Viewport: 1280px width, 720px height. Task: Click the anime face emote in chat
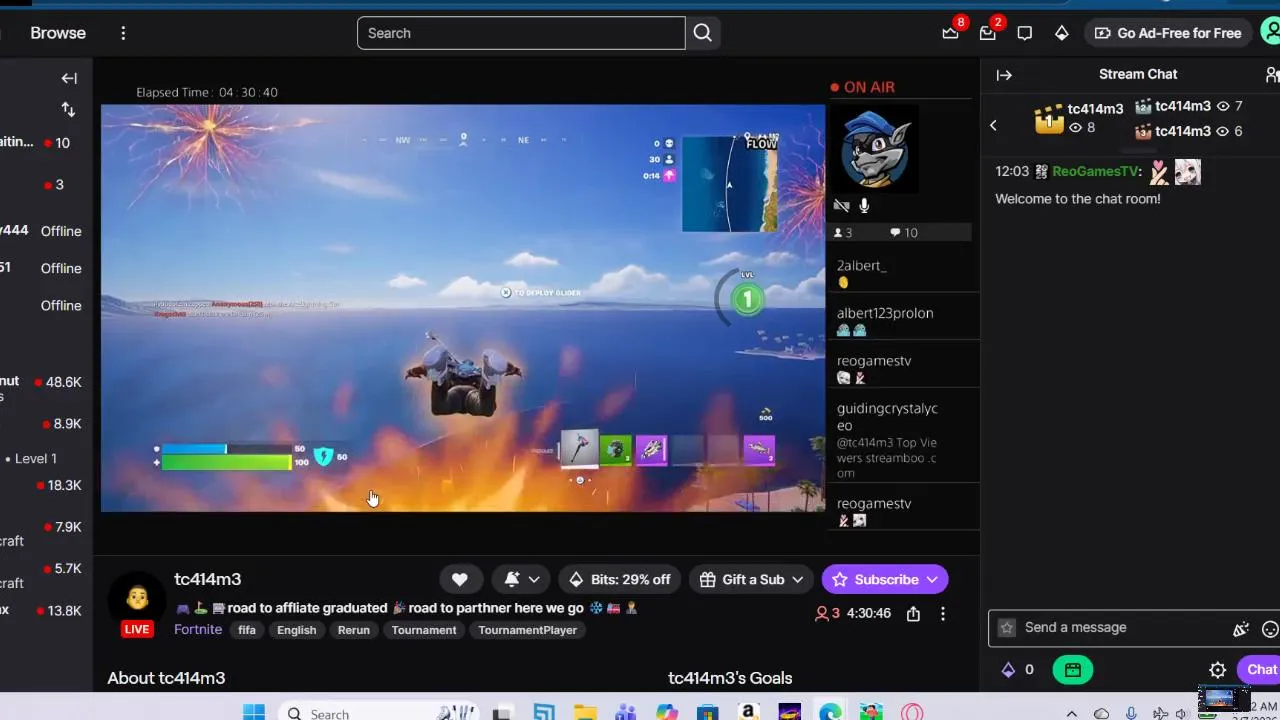pos(1187,172)
